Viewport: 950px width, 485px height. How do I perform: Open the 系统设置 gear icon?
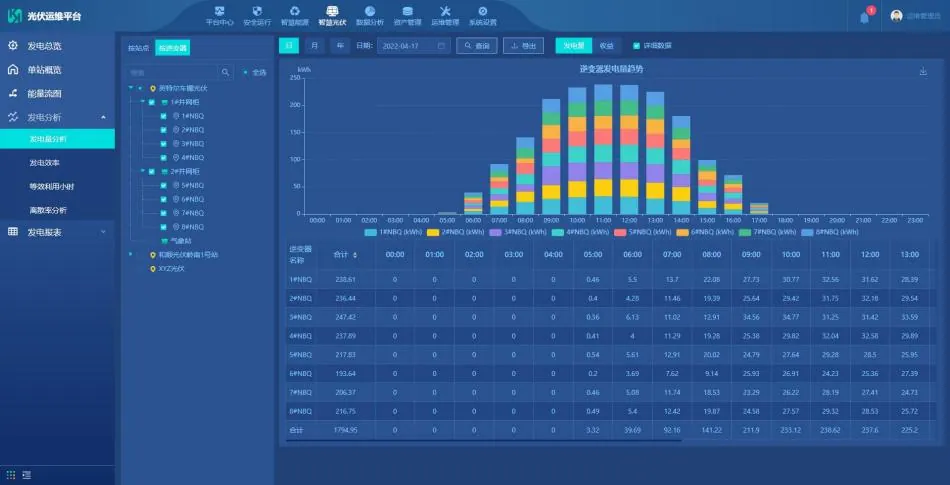pos(482,11)
